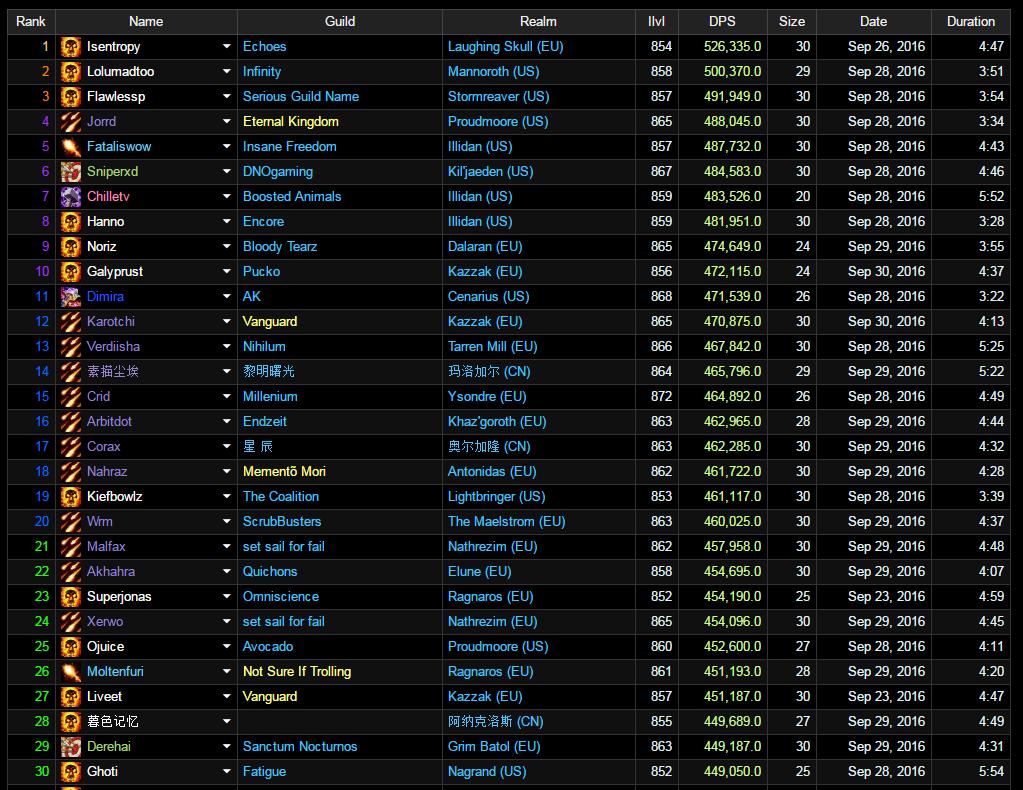Open the Sanctum Nocturnos guild link

[300, 747]
